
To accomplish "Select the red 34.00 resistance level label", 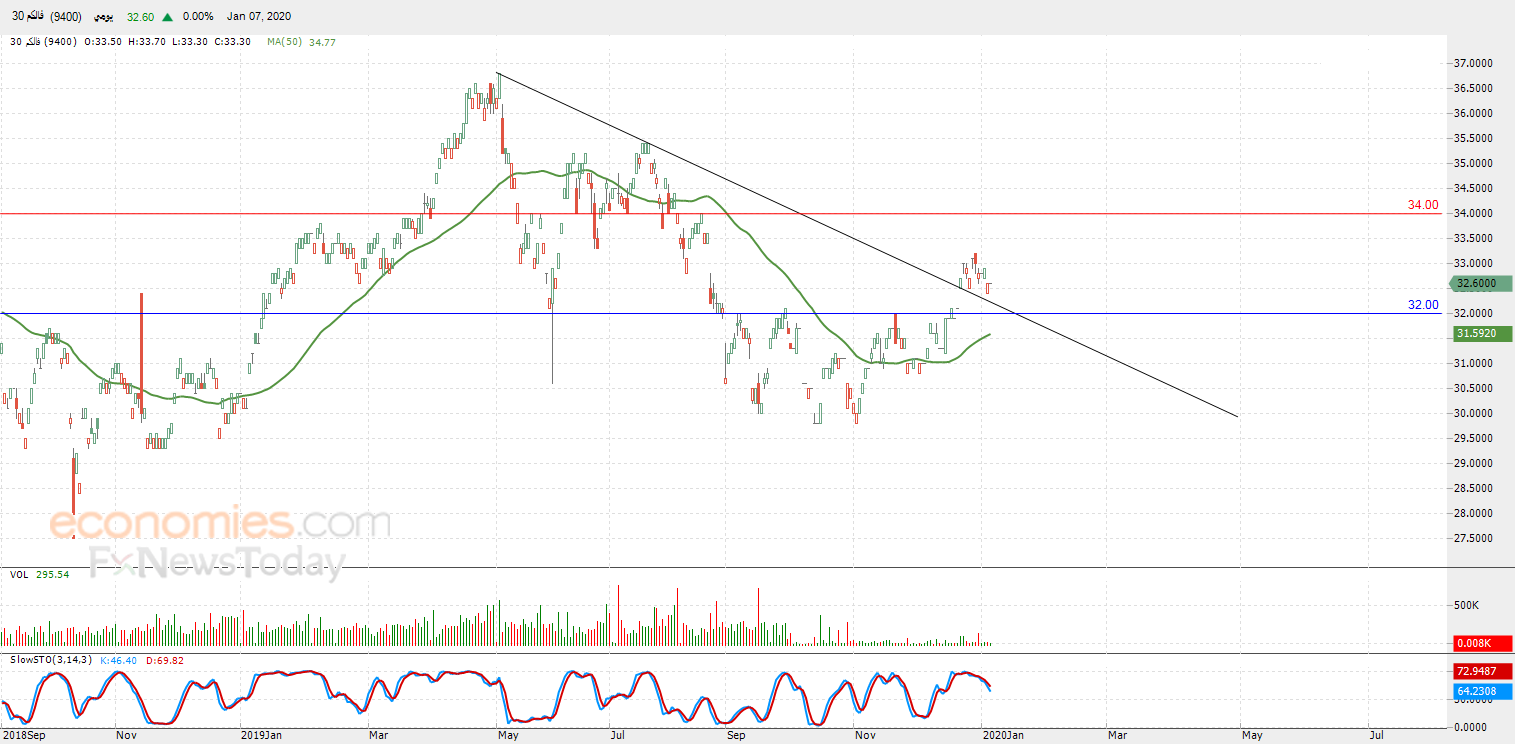I will pyautogui.click(x=1422, y=205).
